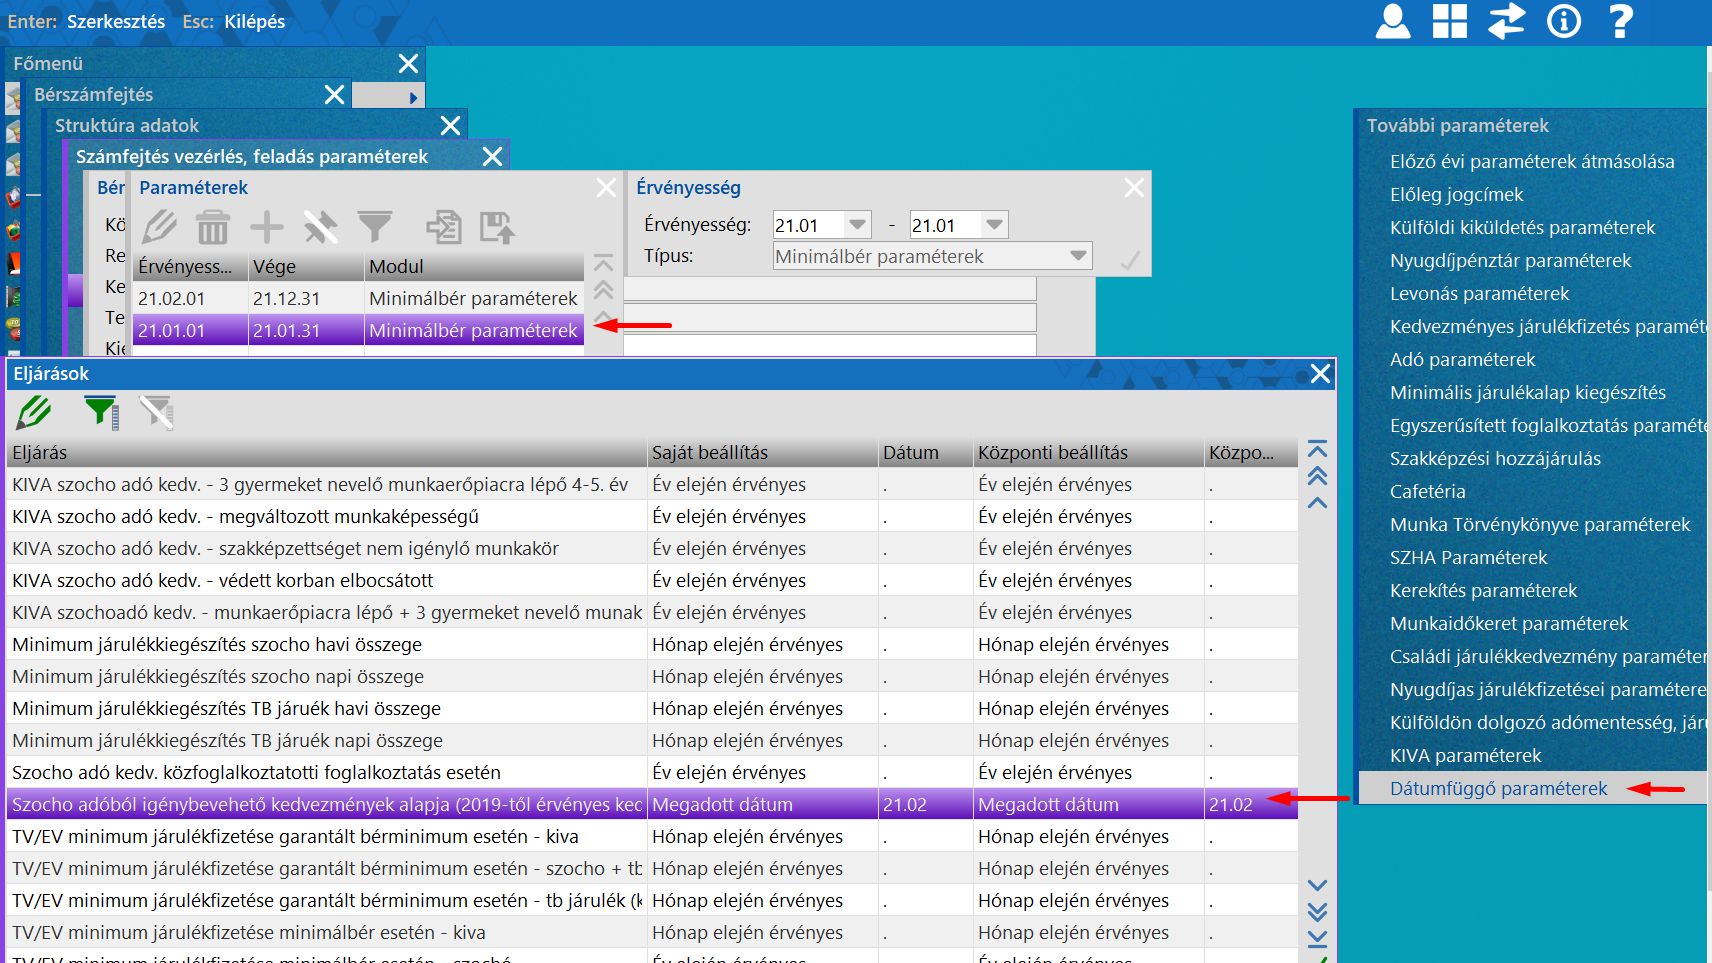Click the green pencil edit icon in Eljárások
Screen dimensions: 1712x963
point(34,412)
